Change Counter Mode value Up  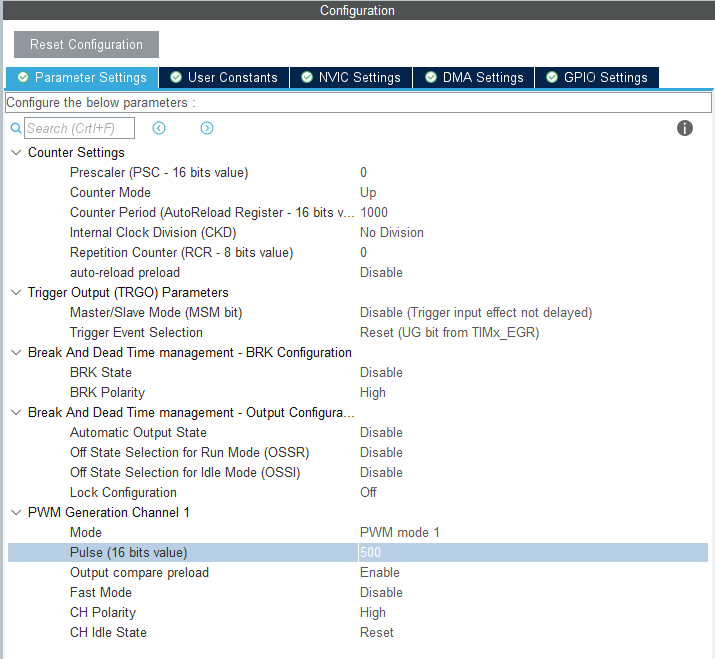tap(368, 192)
